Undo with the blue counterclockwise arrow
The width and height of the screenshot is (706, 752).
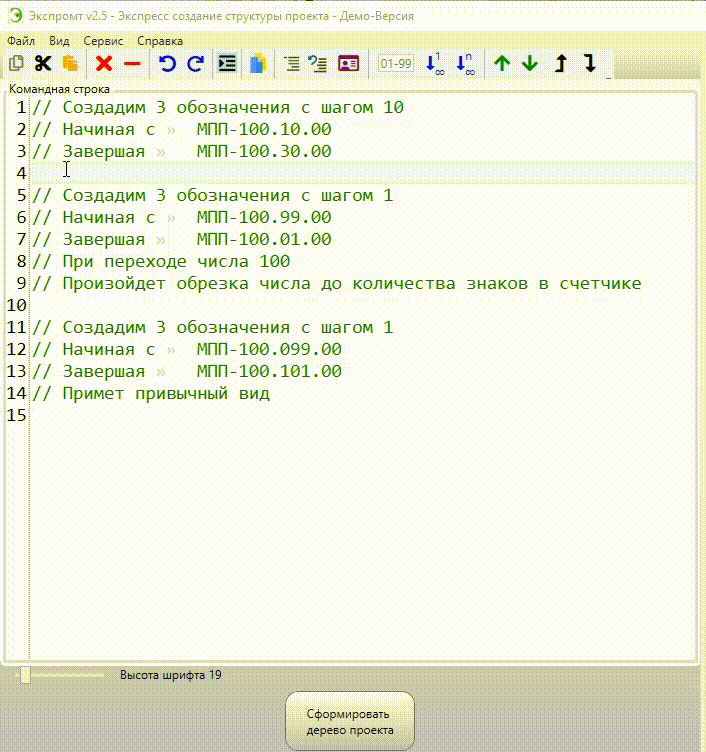[167, 63]
